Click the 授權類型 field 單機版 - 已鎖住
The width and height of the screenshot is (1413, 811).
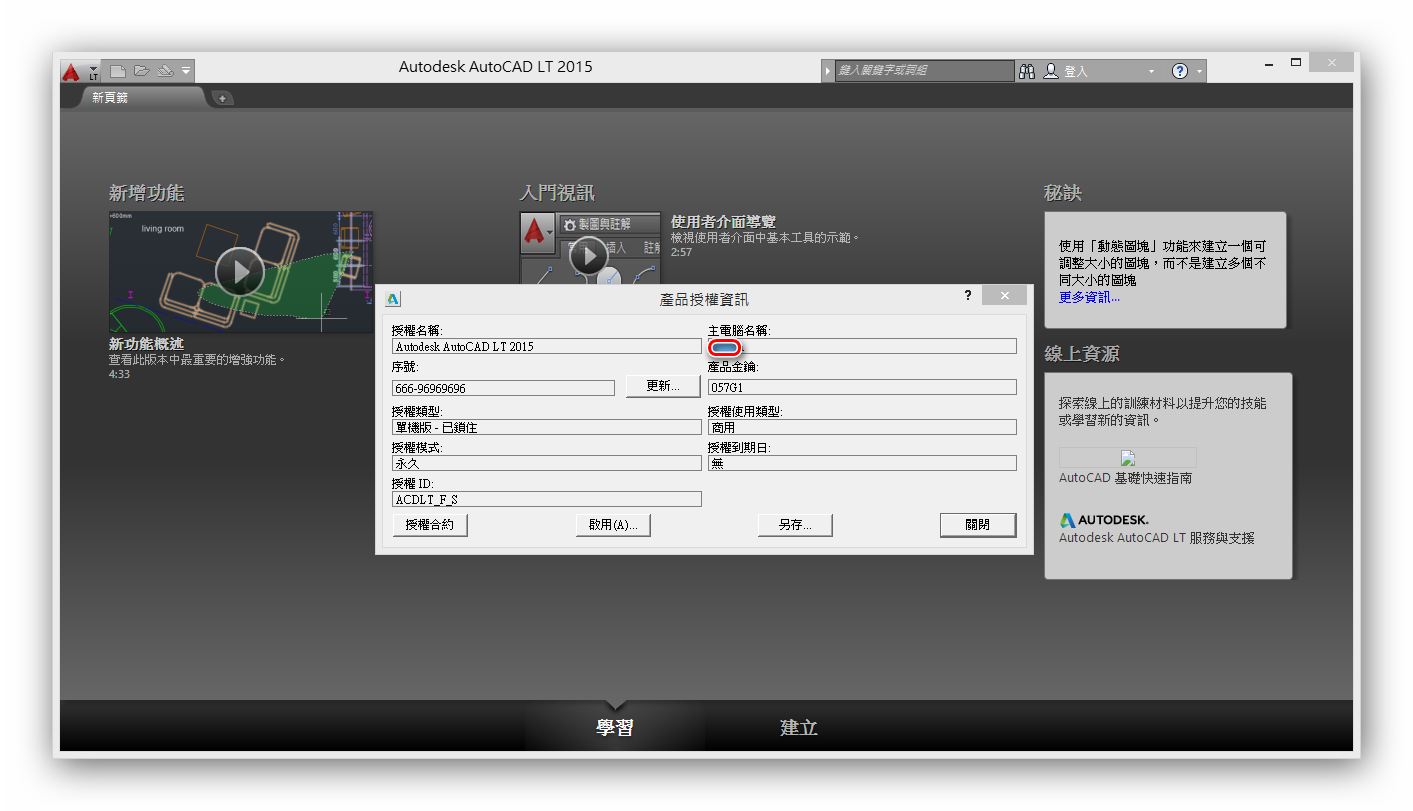(x=547, y=427)
